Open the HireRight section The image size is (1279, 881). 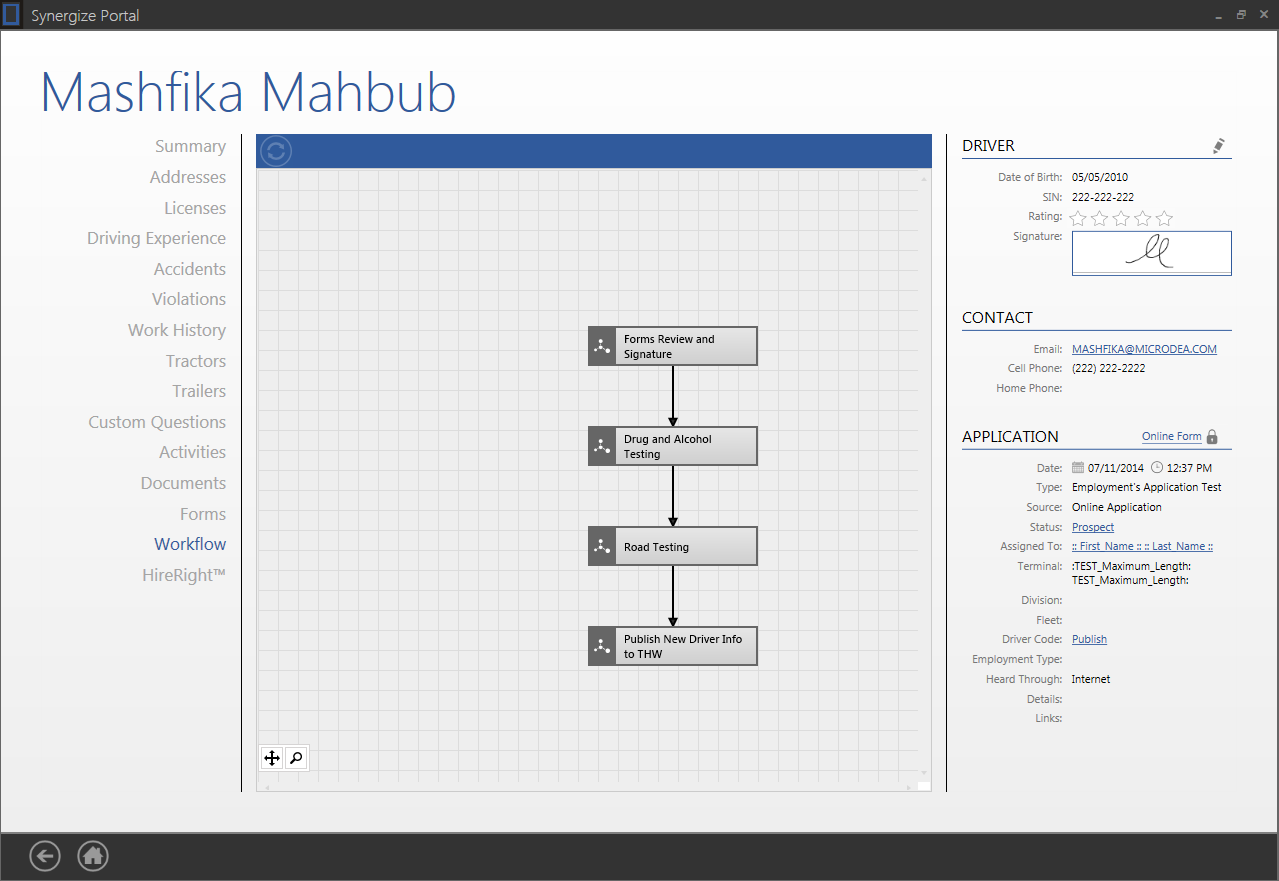(183, 575)
